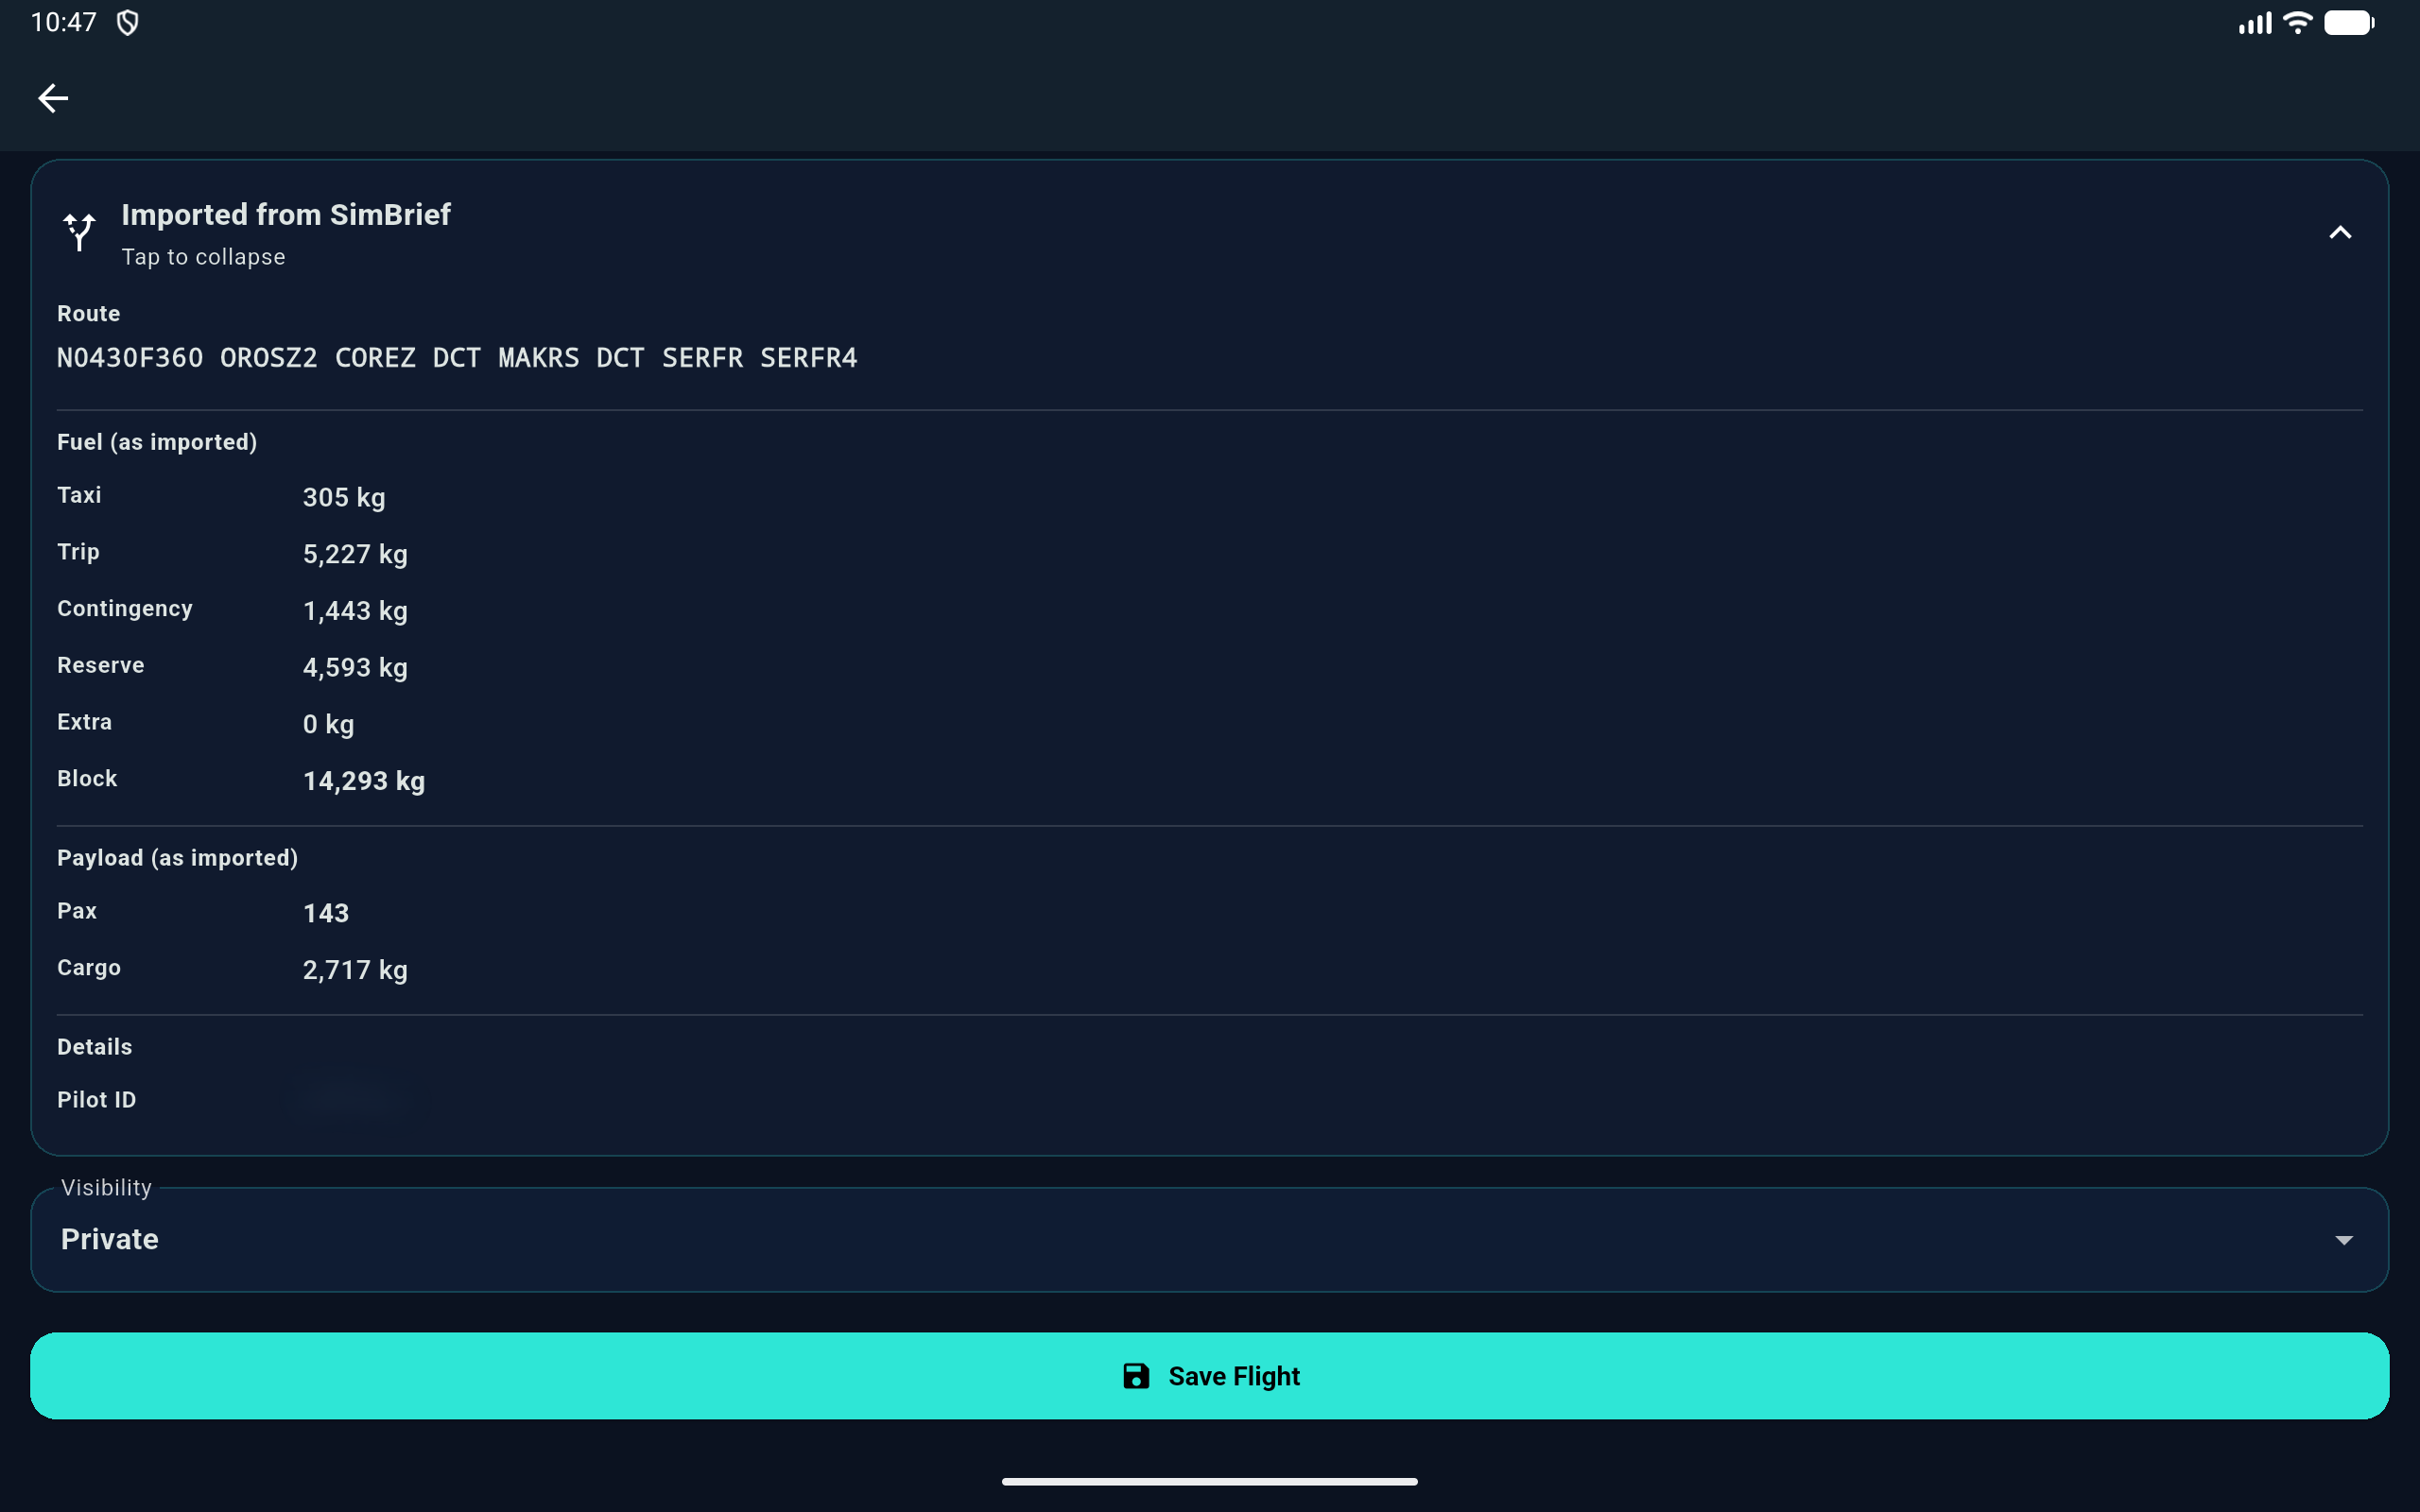Click the Trip fuel 5,227 kg value
Image resolution: width=2420 pixels, height=1512 pixels.
click(355, 554)
